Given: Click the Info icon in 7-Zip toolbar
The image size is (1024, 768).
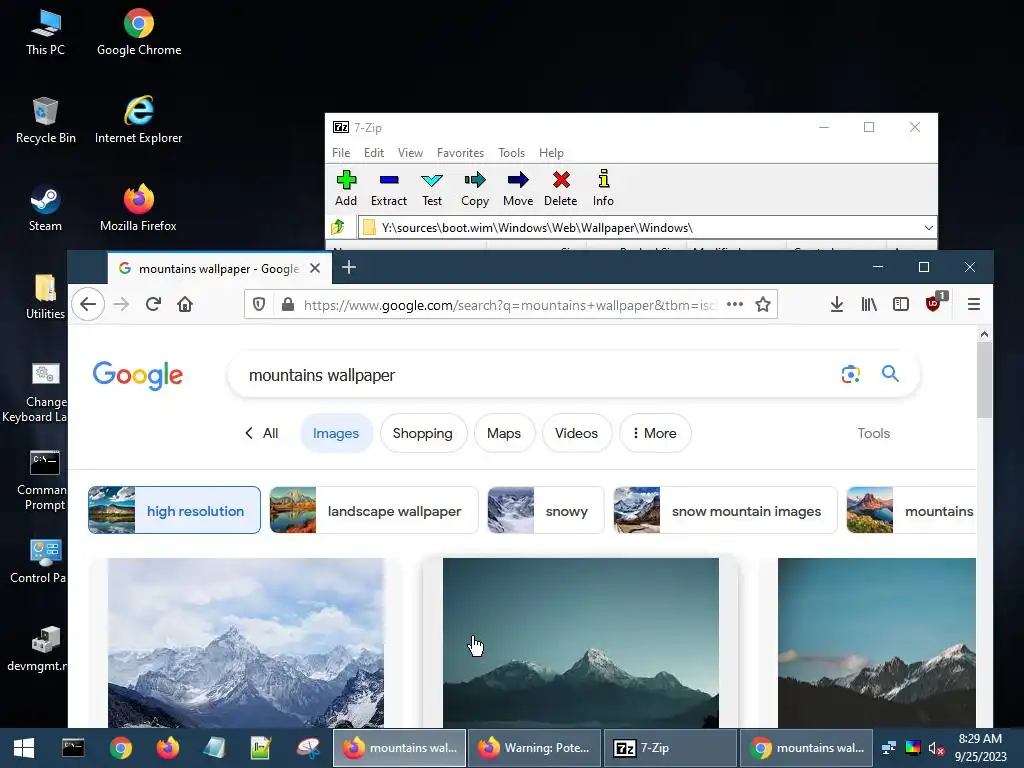Looking at the screenshot, I should [x=603, y=188].
